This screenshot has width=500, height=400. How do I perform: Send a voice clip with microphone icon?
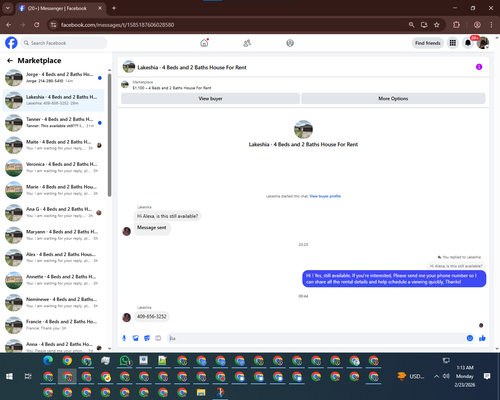point(124,338)
